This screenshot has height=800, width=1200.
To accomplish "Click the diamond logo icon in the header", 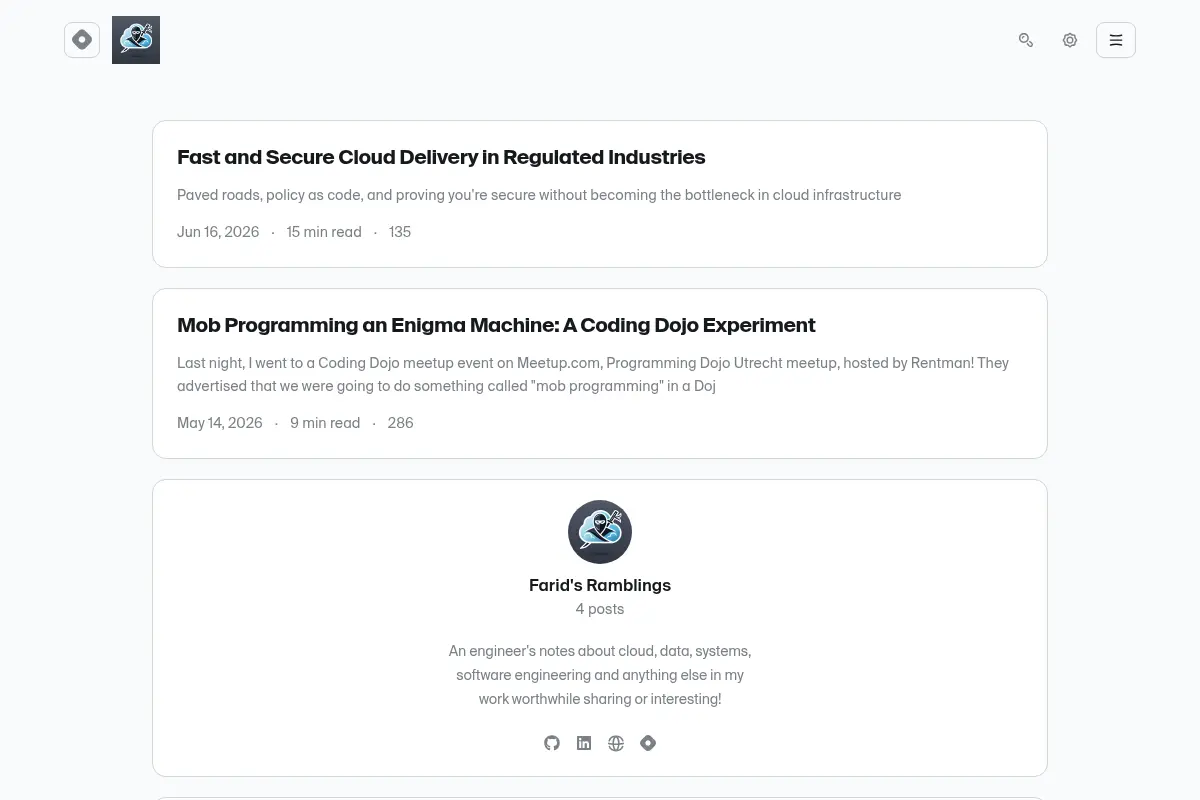I will point(82,40).
